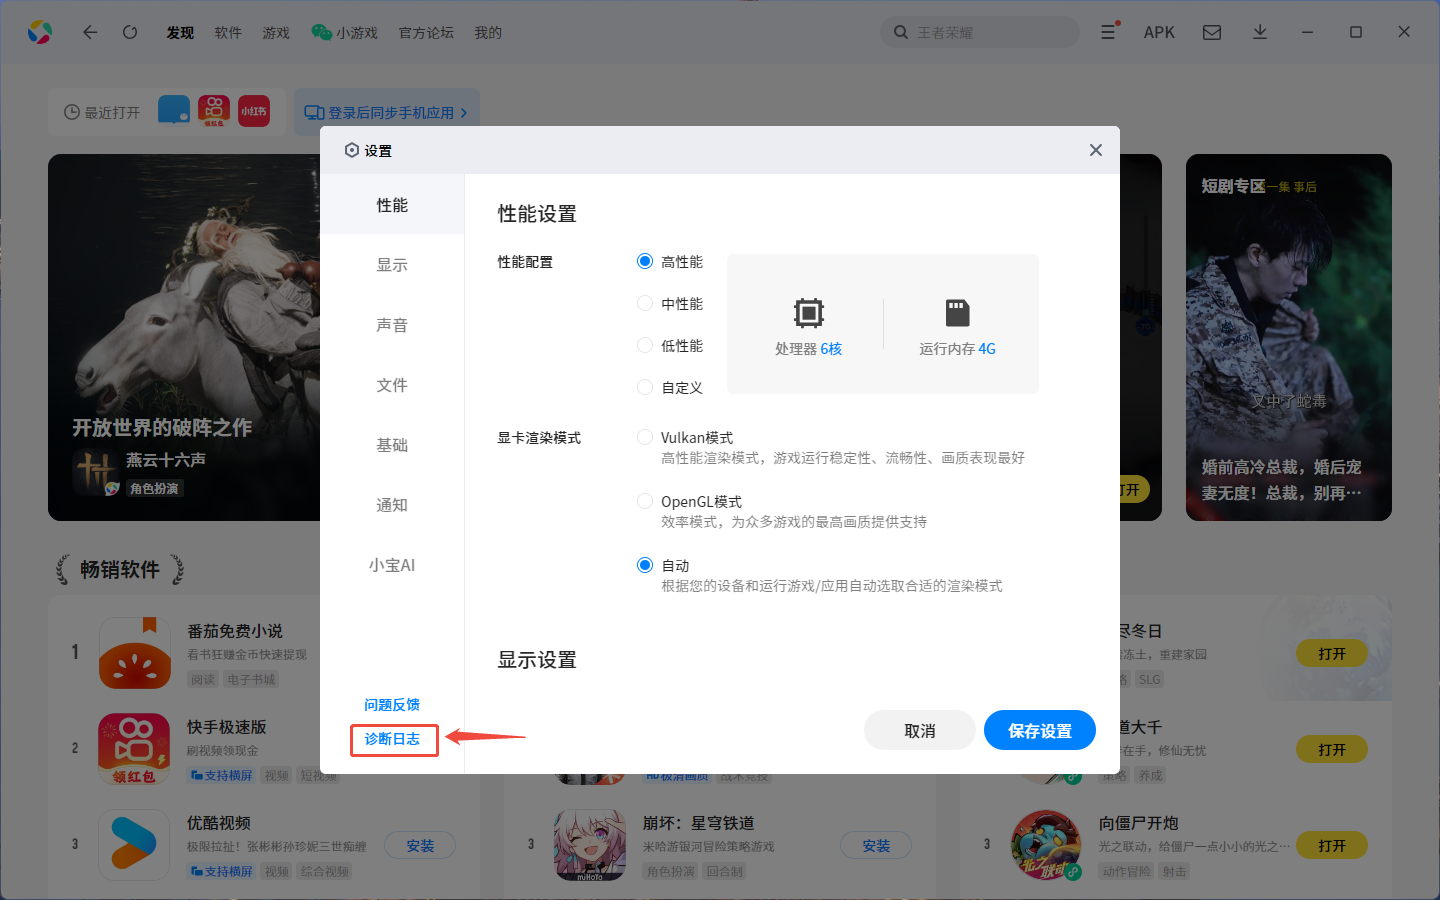Open the hamburger menu icon

point(1108,32)
